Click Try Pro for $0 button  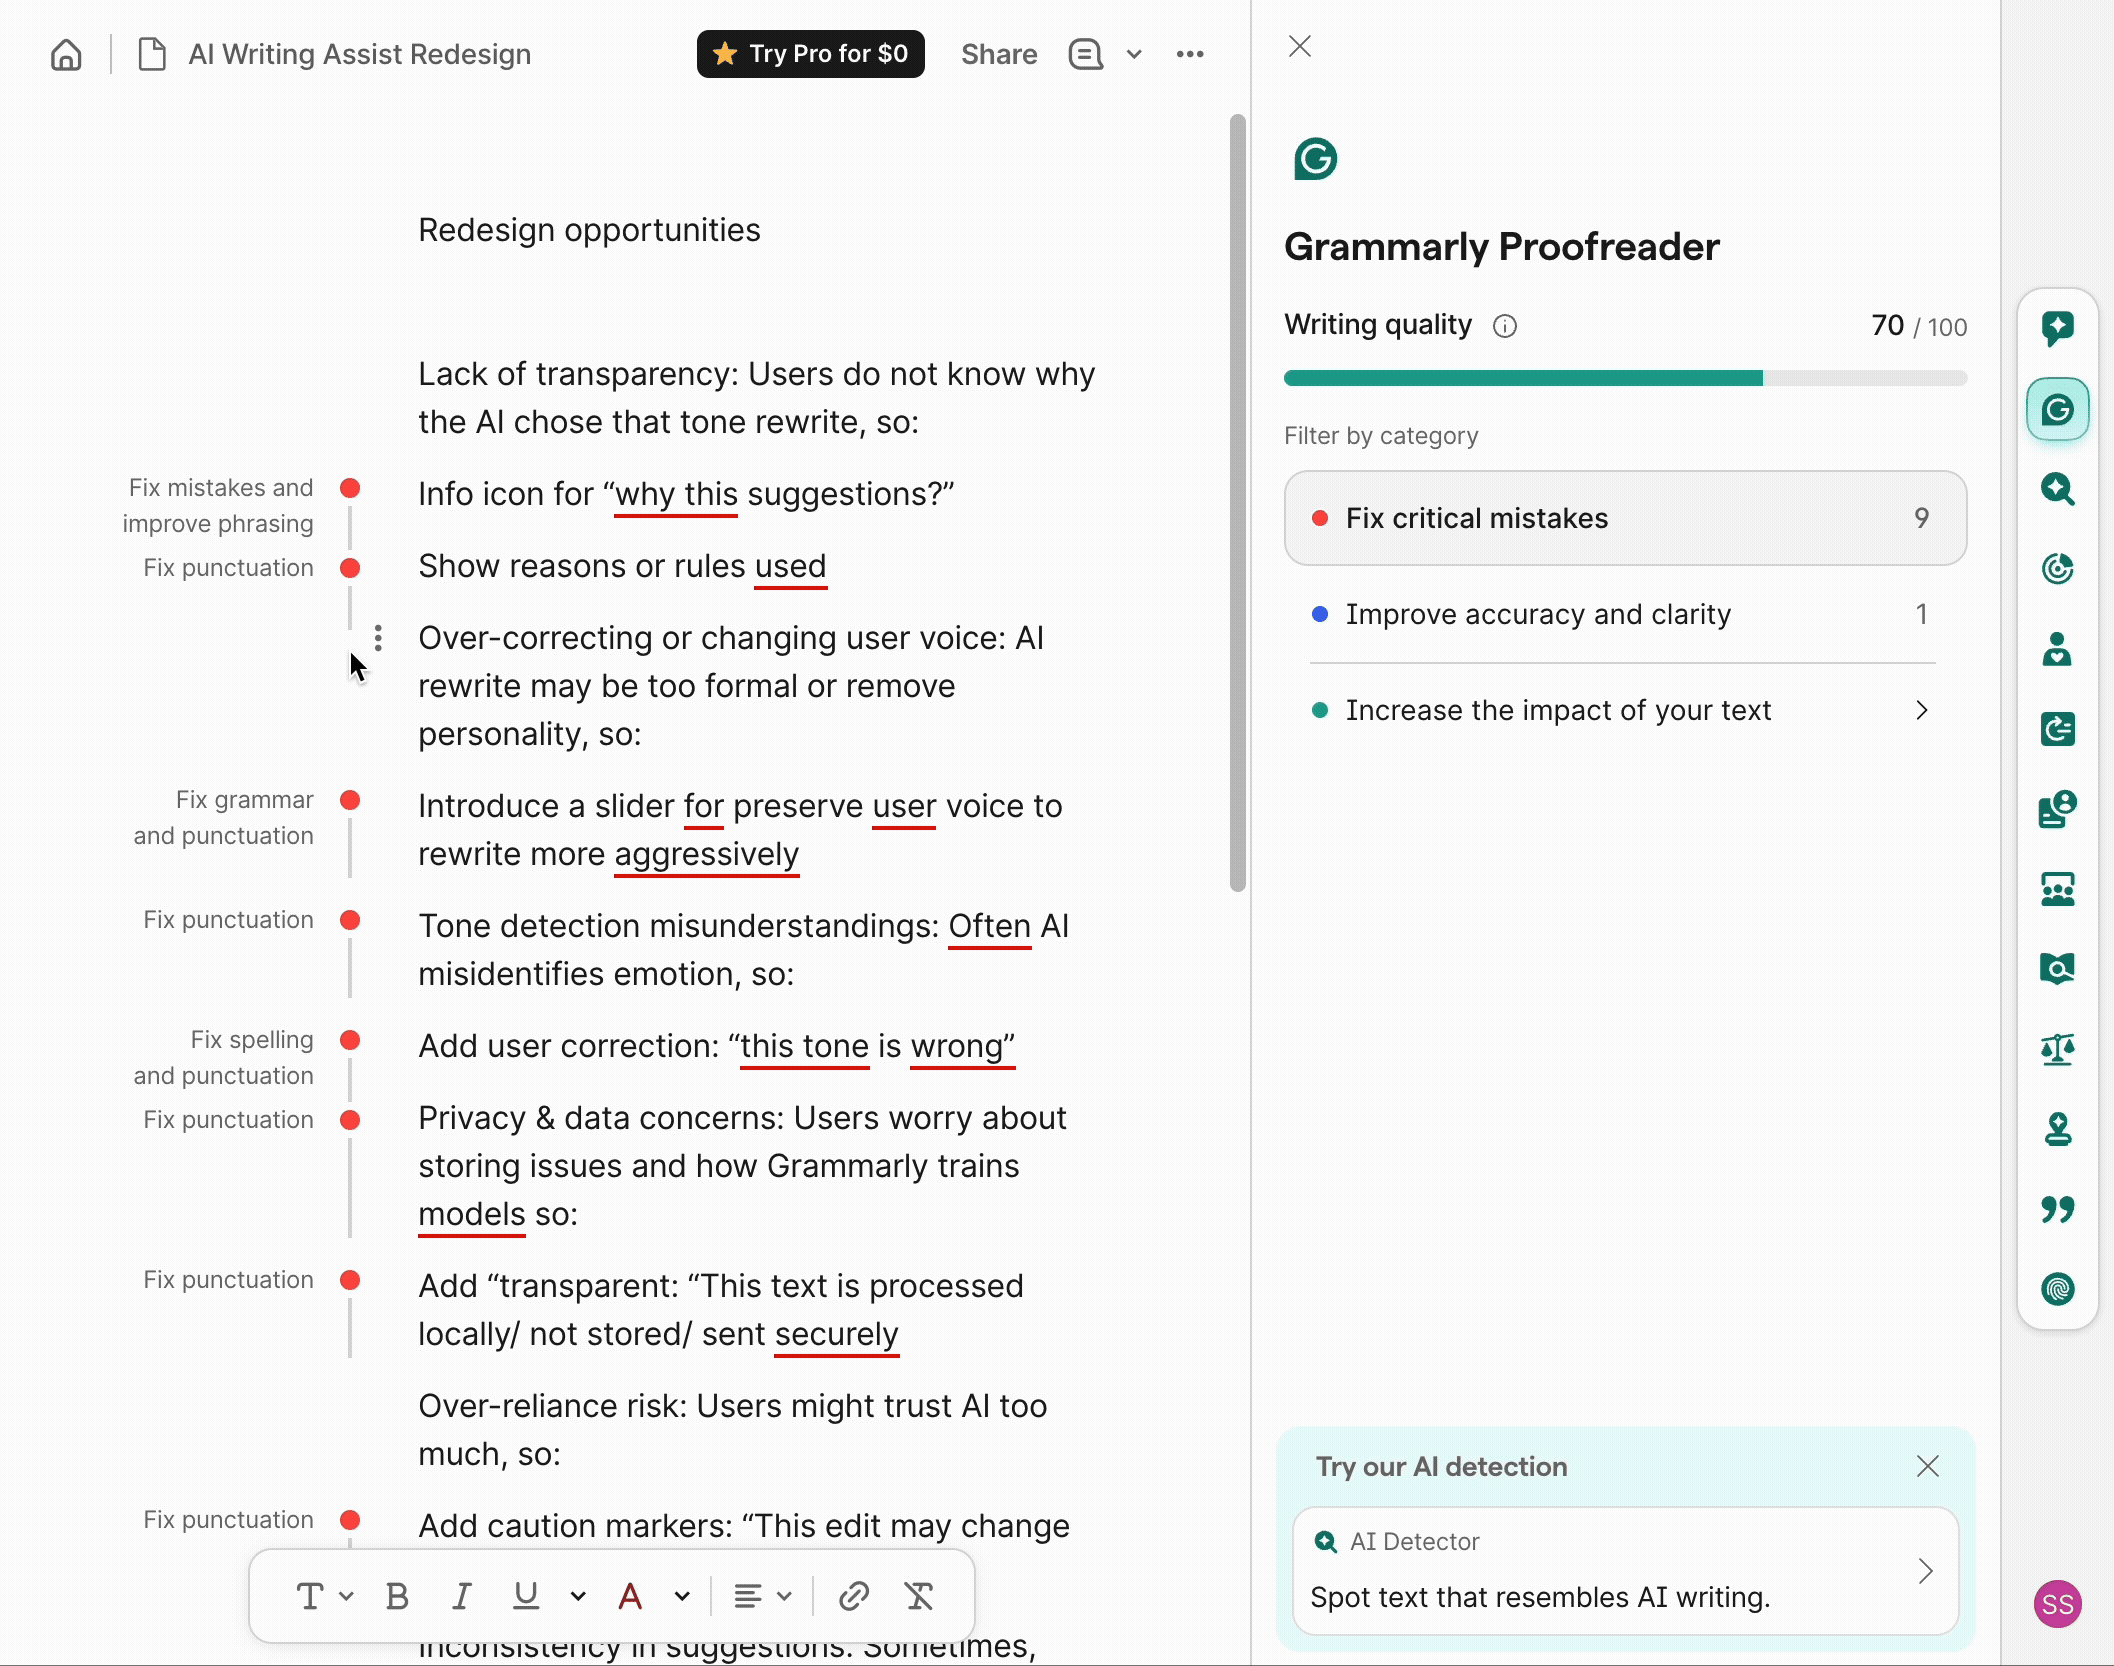[810, 54]
